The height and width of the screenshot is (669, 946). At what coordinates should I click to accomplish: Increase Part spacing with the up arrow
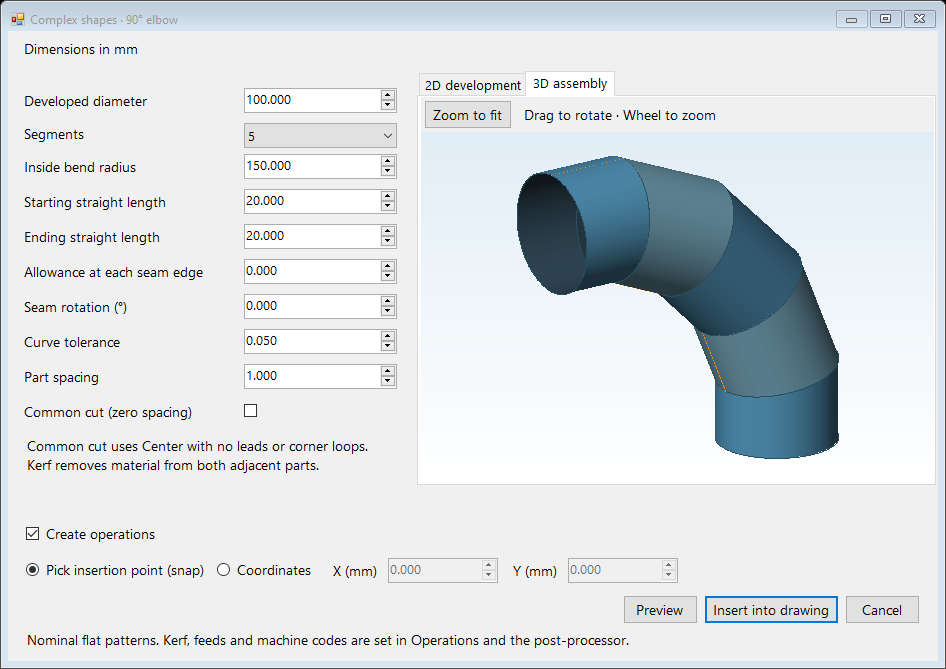coord(388,370)
